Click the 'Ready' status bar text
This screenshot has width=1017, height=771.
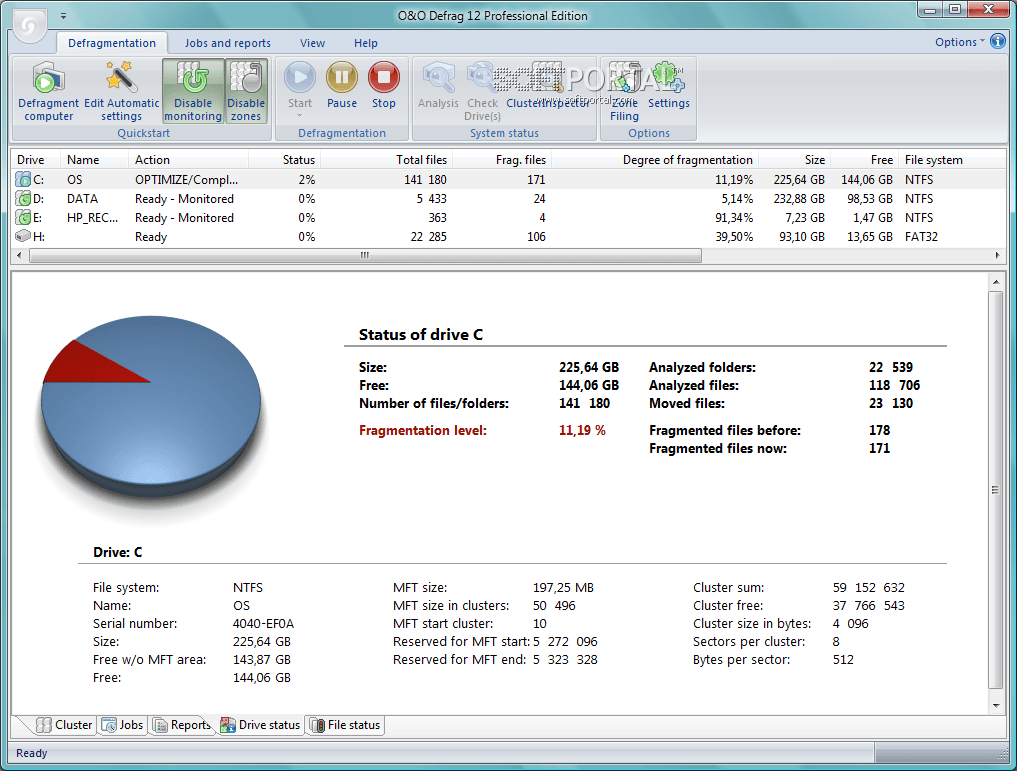(31, 753)
